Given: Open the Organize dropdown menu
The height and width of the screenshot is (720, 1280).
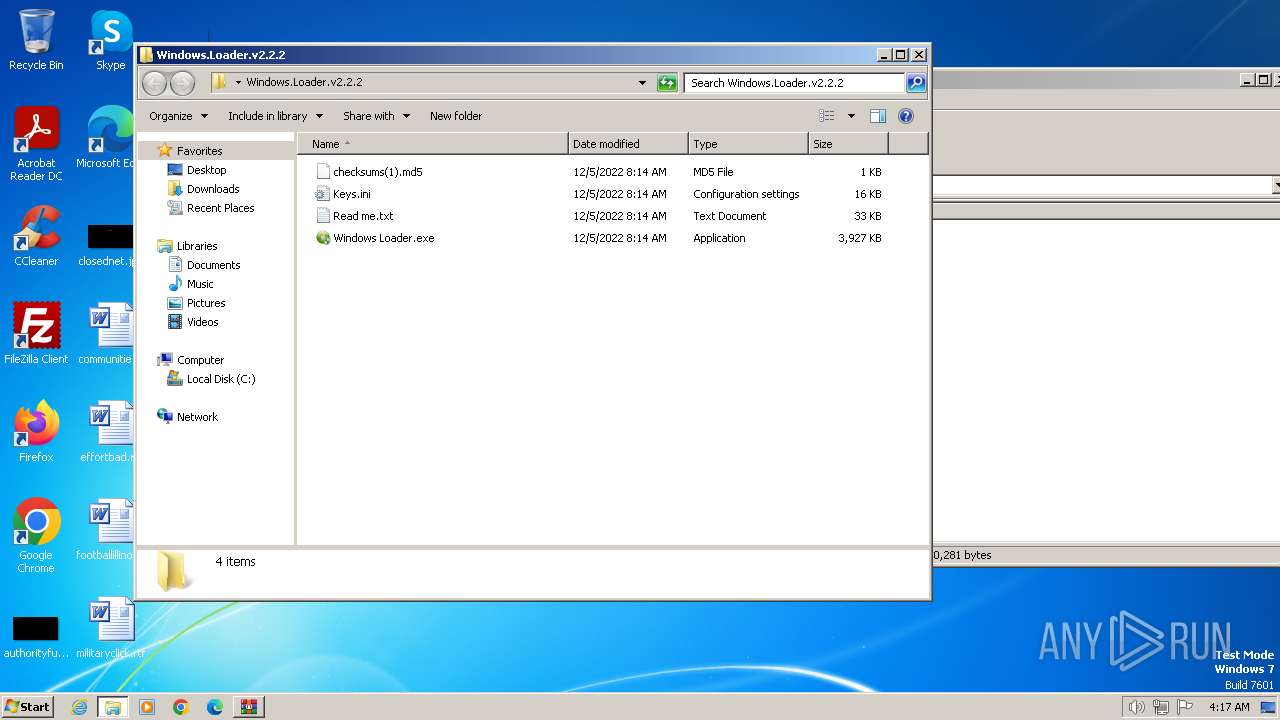Looking at the screenshot, I should coord(178,116).
